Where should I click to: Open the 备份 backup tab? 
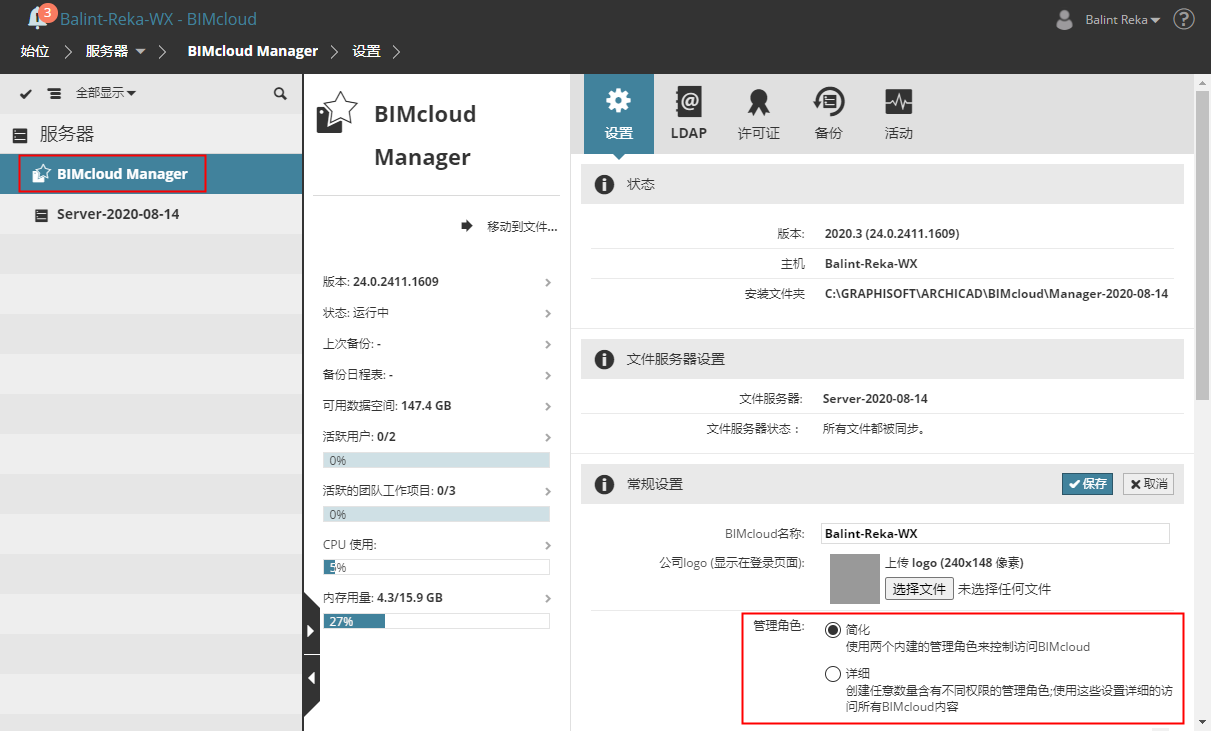click(x=828, y=113)
